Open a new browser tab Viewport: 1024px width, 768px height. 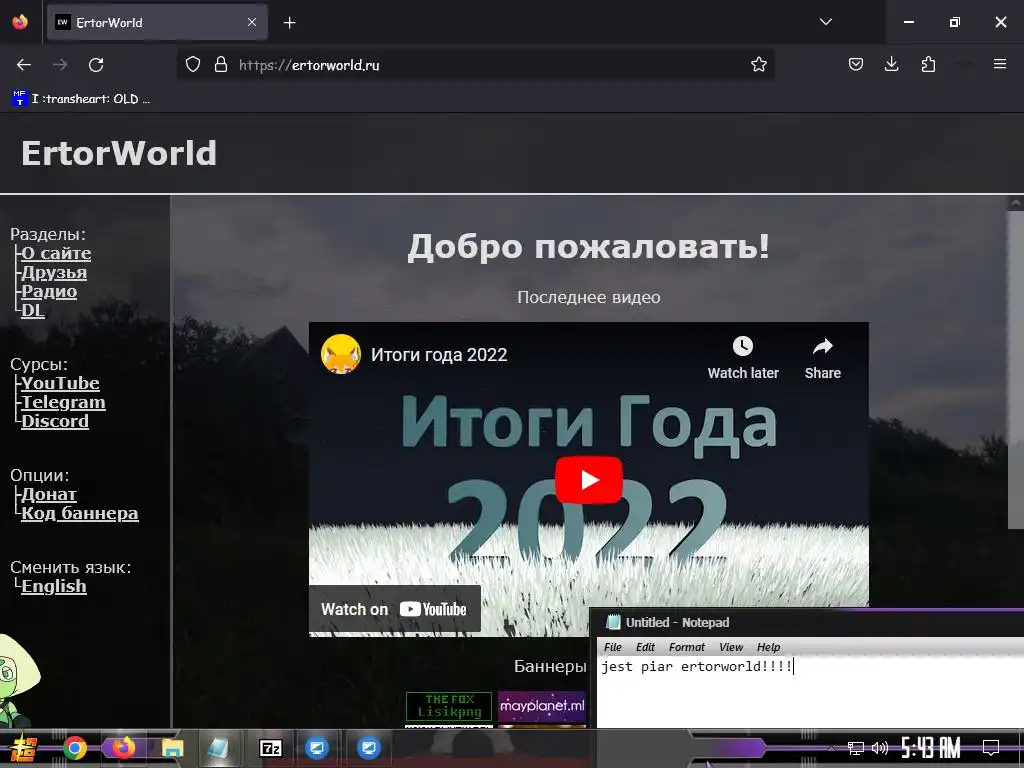coord(289,23)
